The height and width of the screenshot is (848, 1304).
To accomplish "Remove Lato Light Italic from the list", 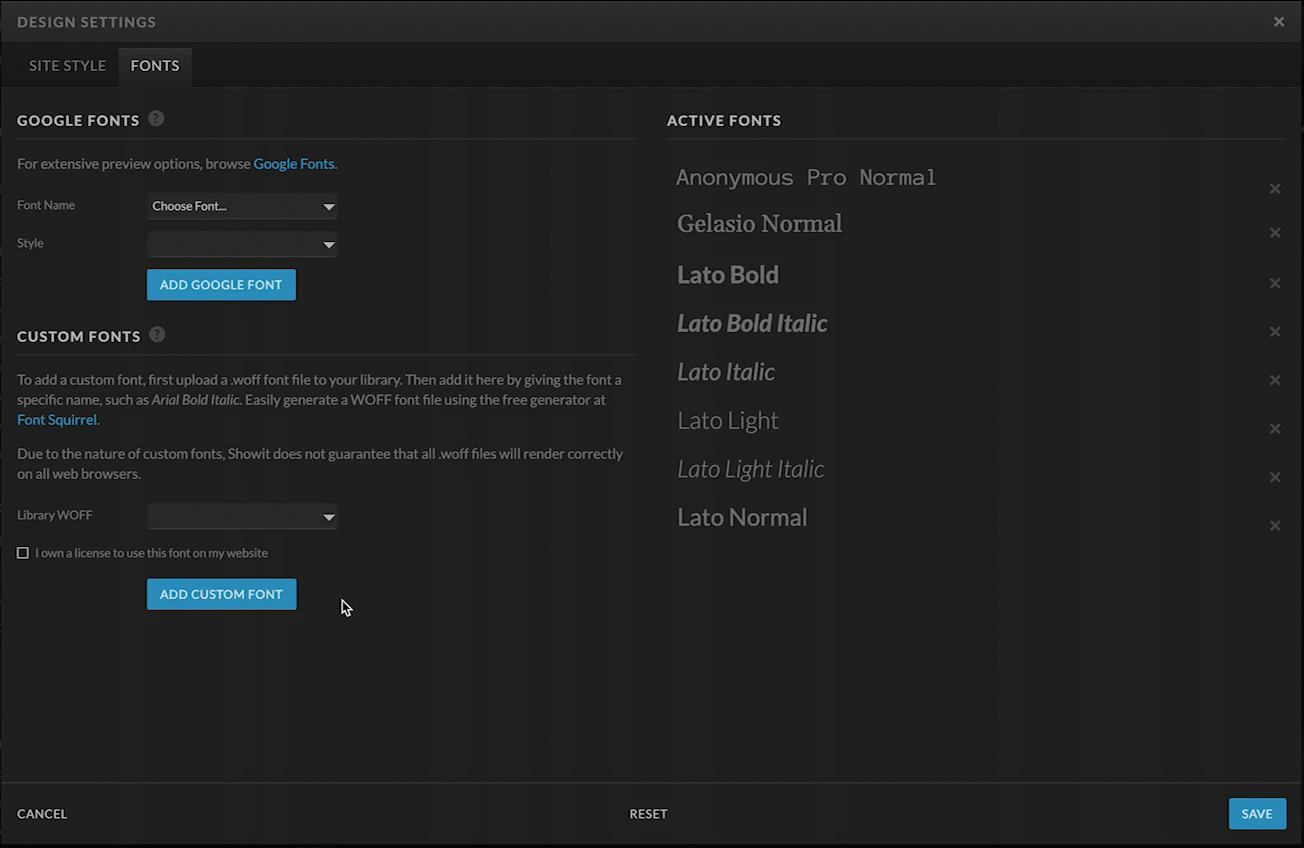I will coord(1275,477).
